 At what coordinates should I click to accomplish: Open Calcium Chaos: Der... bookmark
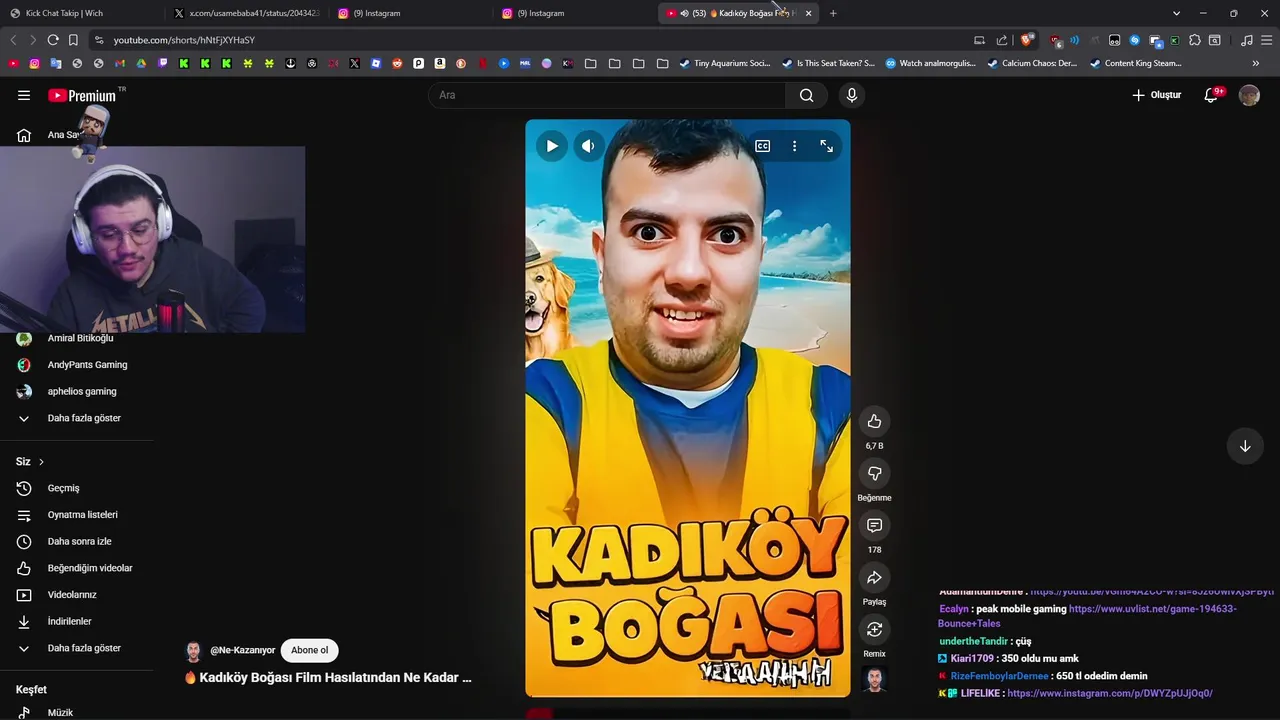(x=1032, y=63)
